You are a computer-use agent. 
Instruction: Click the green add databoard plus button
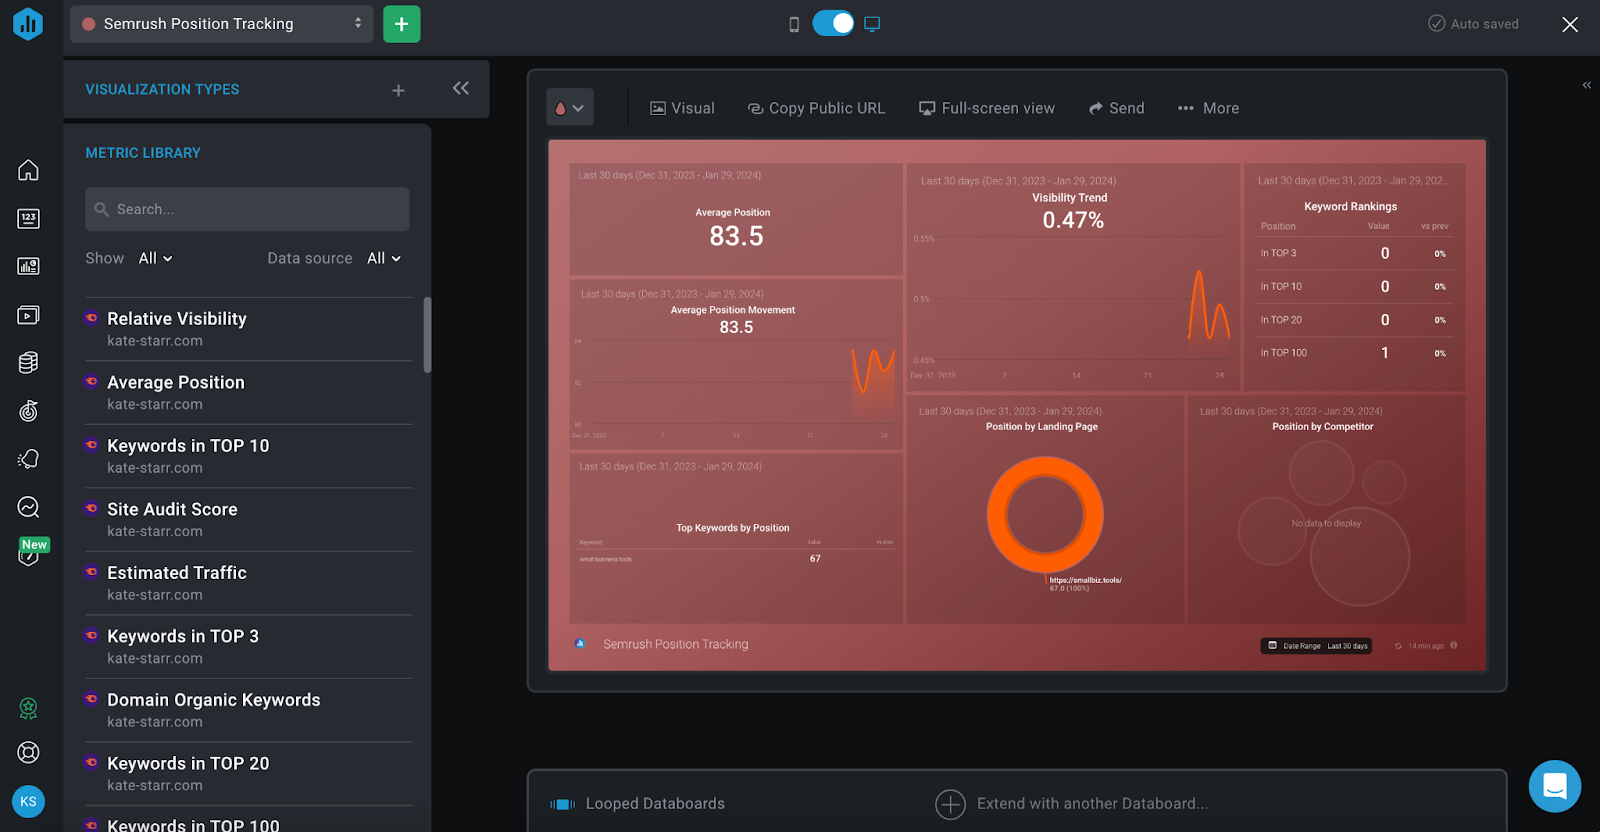pos(401,24)
